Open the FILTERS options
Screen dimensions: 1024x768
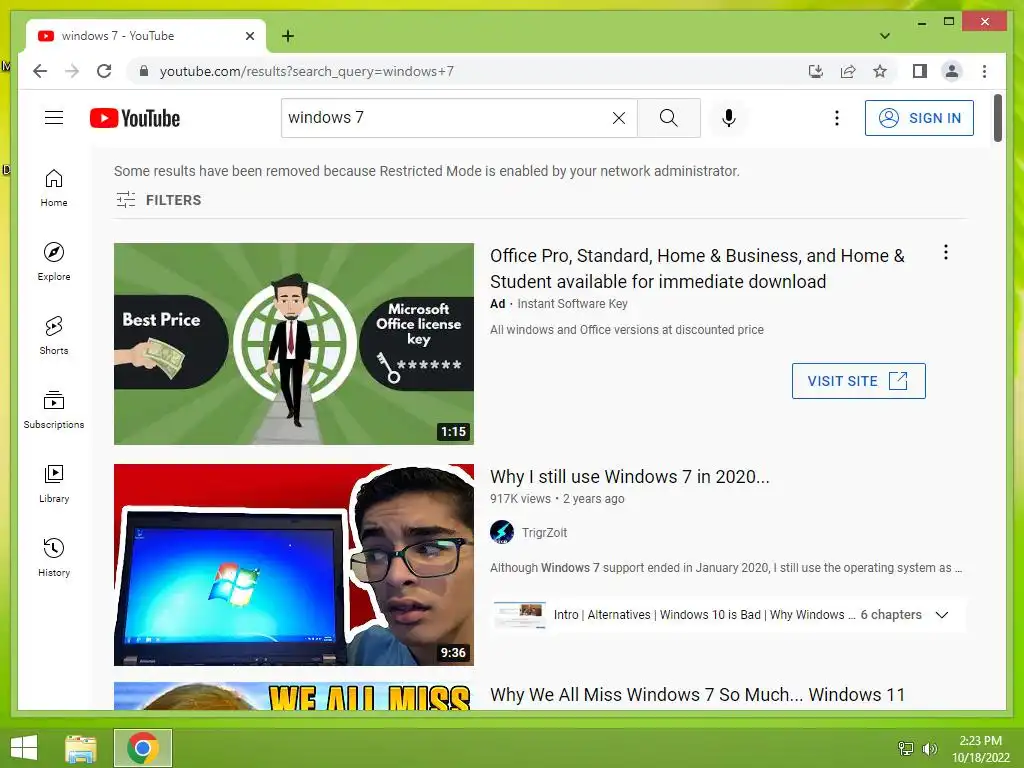(x=159, y=200)
